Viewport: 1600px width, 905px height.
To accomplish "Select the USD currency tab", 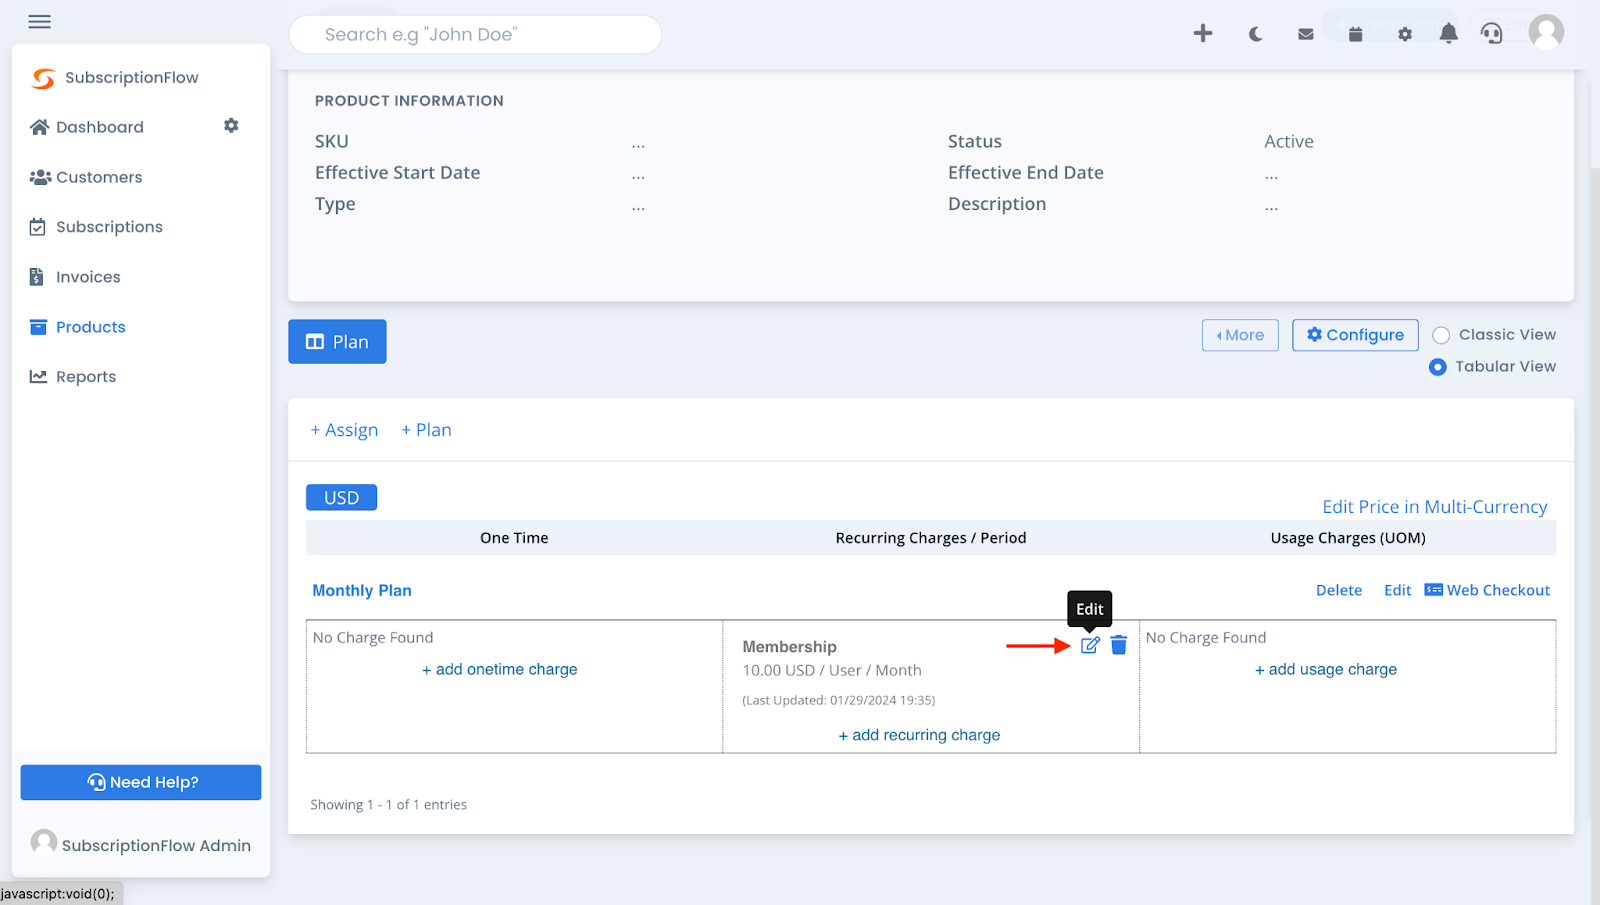I will point(341,497).
